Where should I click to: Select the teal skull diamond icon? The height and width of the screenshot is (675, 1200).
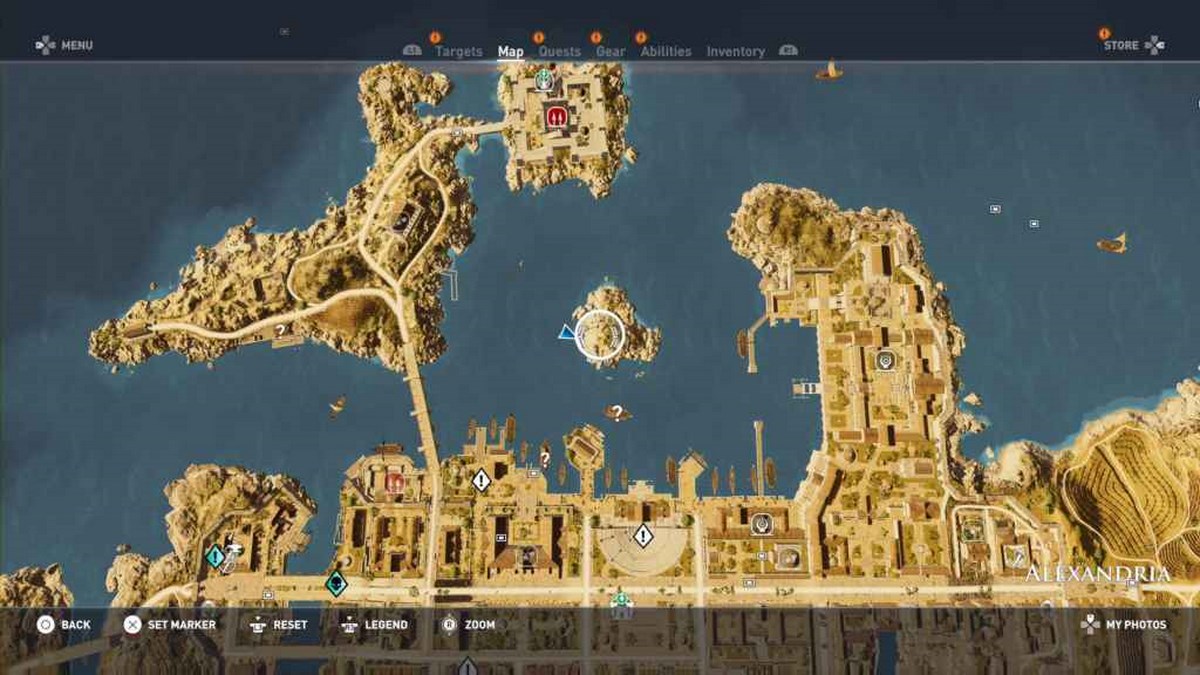(x=337, y=584)
